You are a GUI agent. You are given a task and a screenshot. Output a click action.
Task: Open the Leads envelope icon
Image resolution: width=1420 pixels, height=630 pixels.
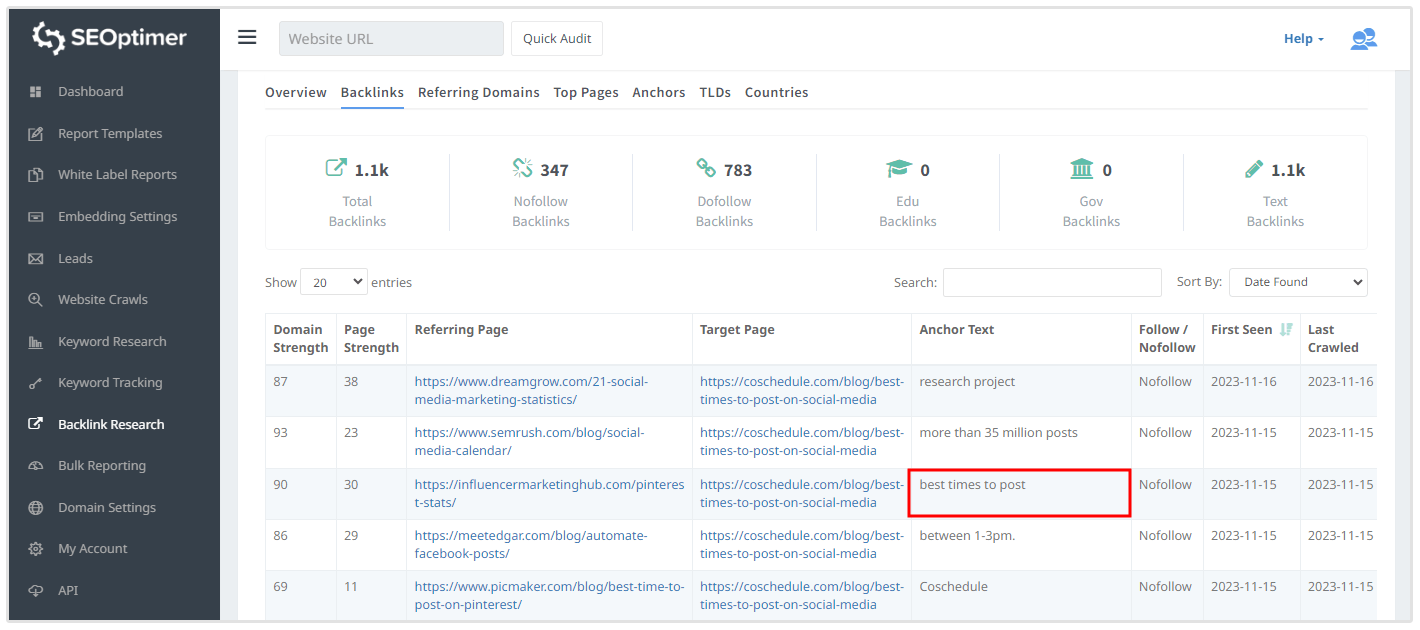36,259
